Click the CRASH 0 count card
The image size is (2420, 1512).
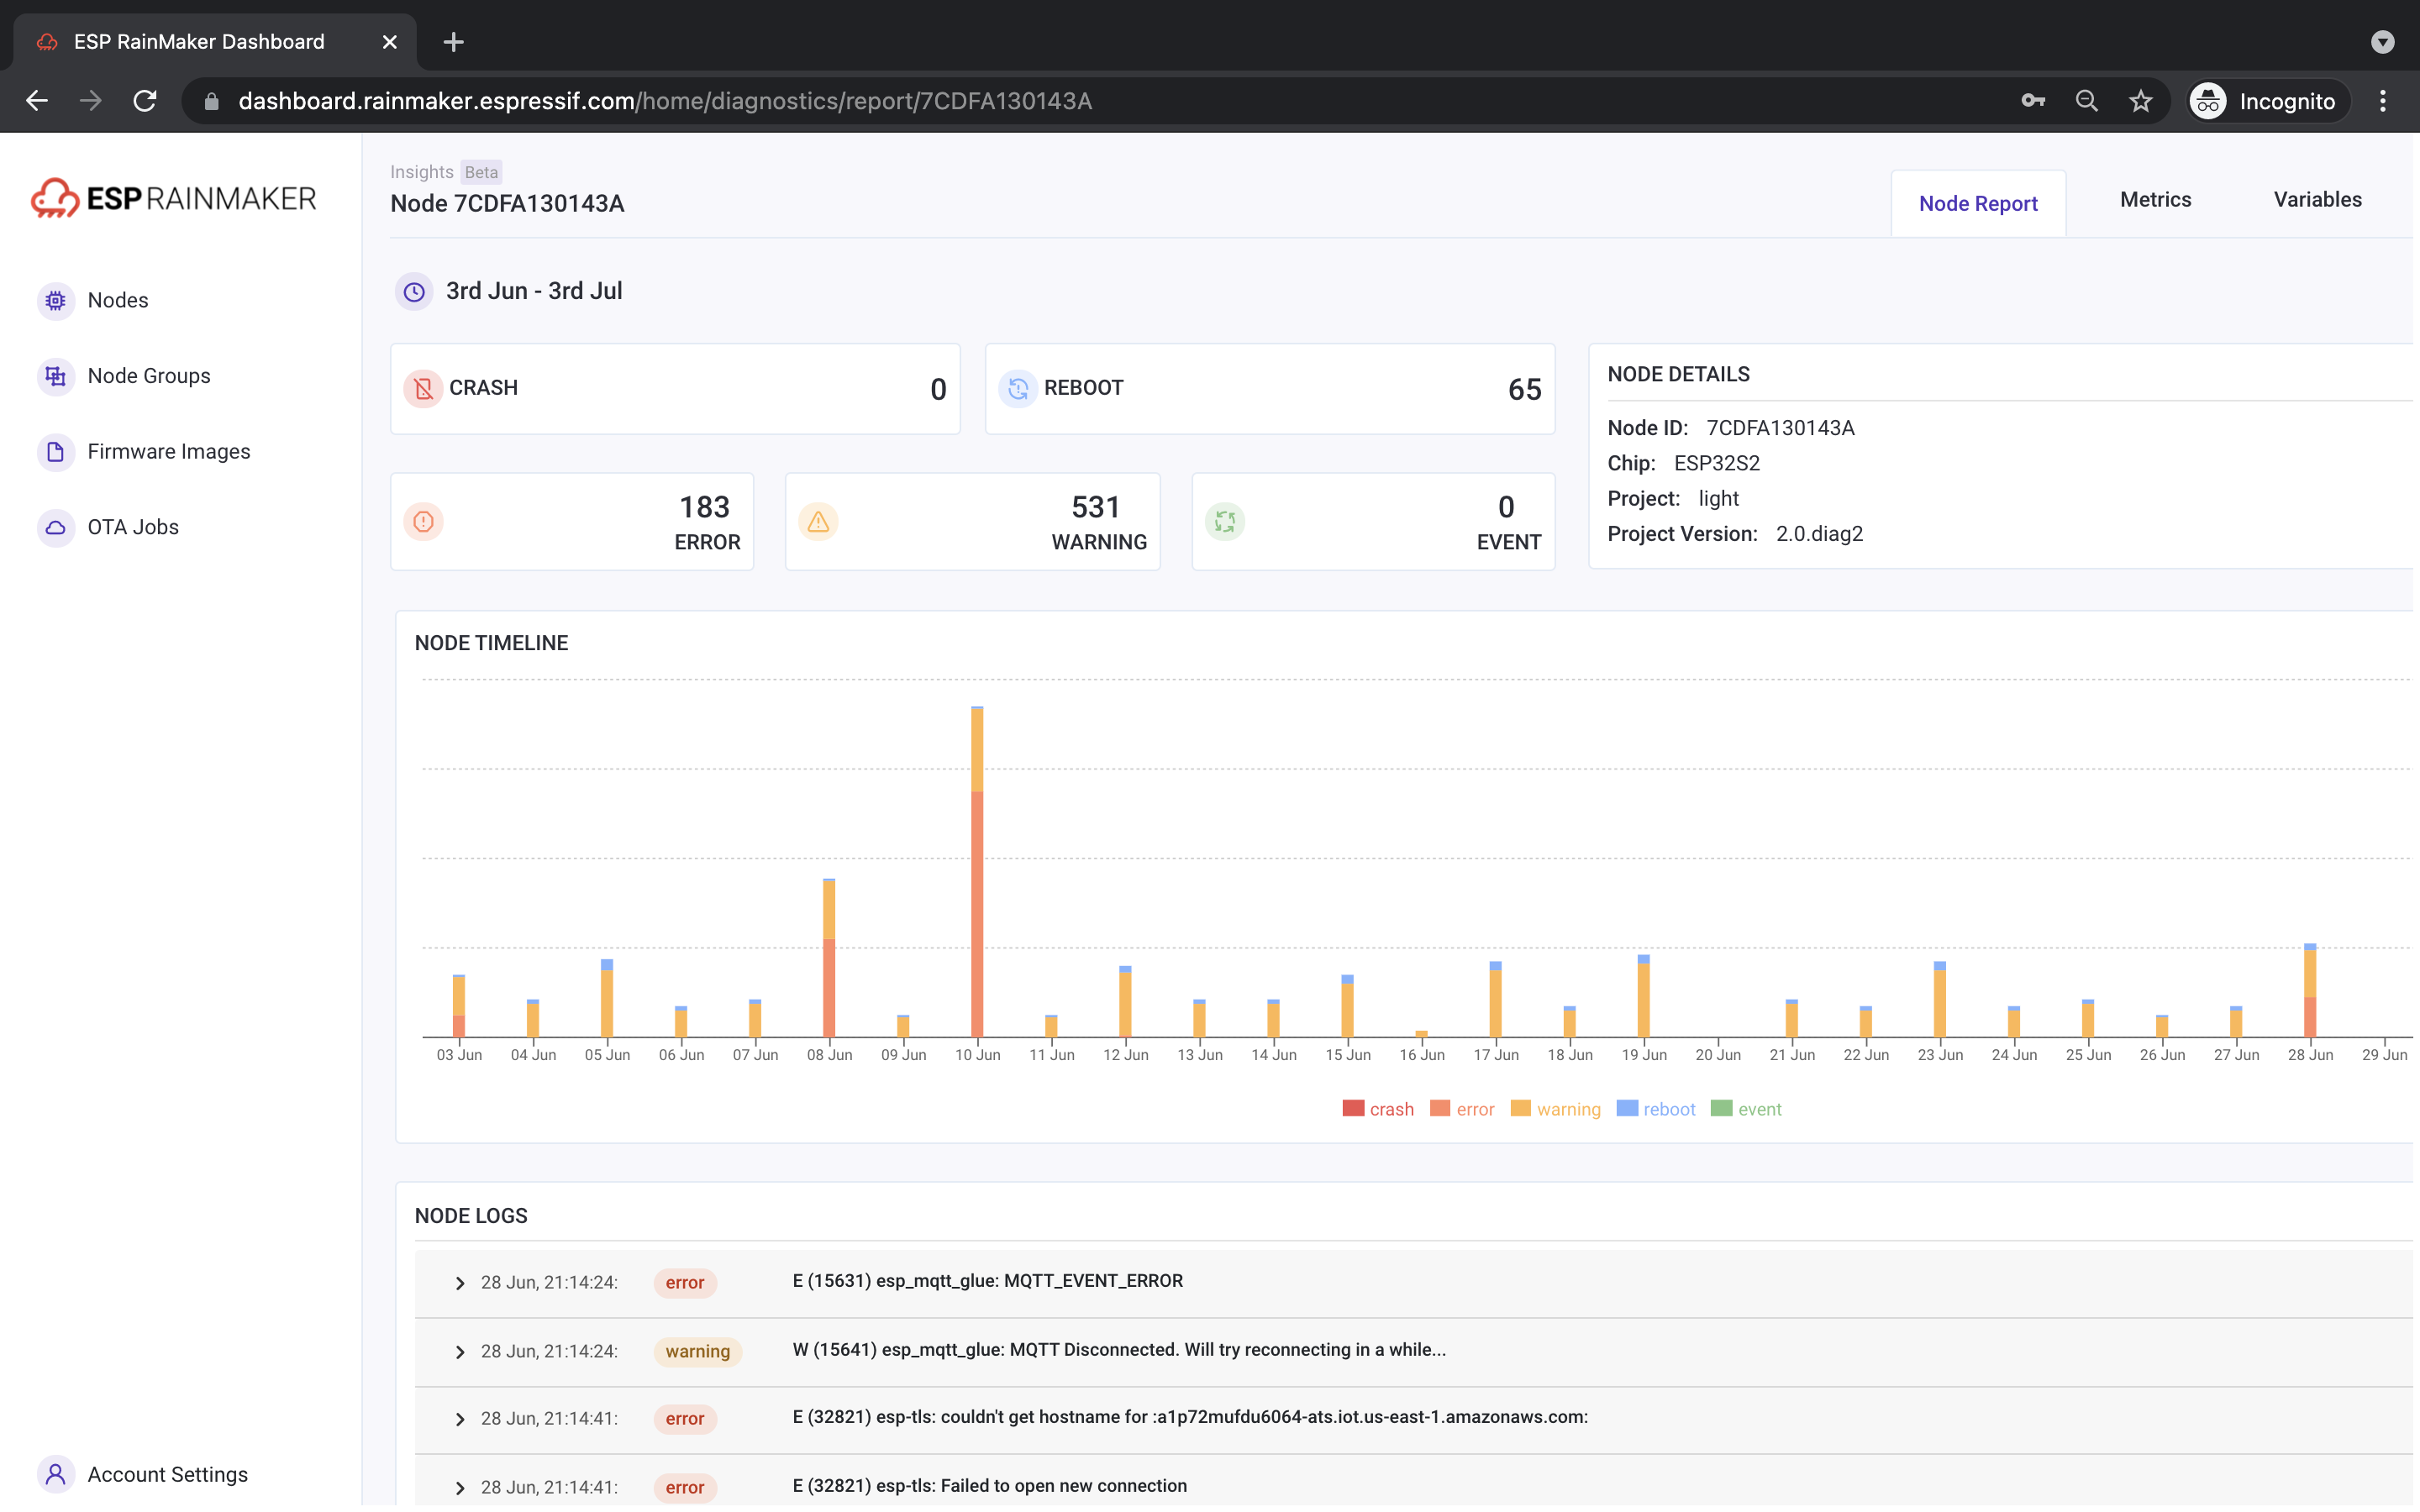click(675, 388)
